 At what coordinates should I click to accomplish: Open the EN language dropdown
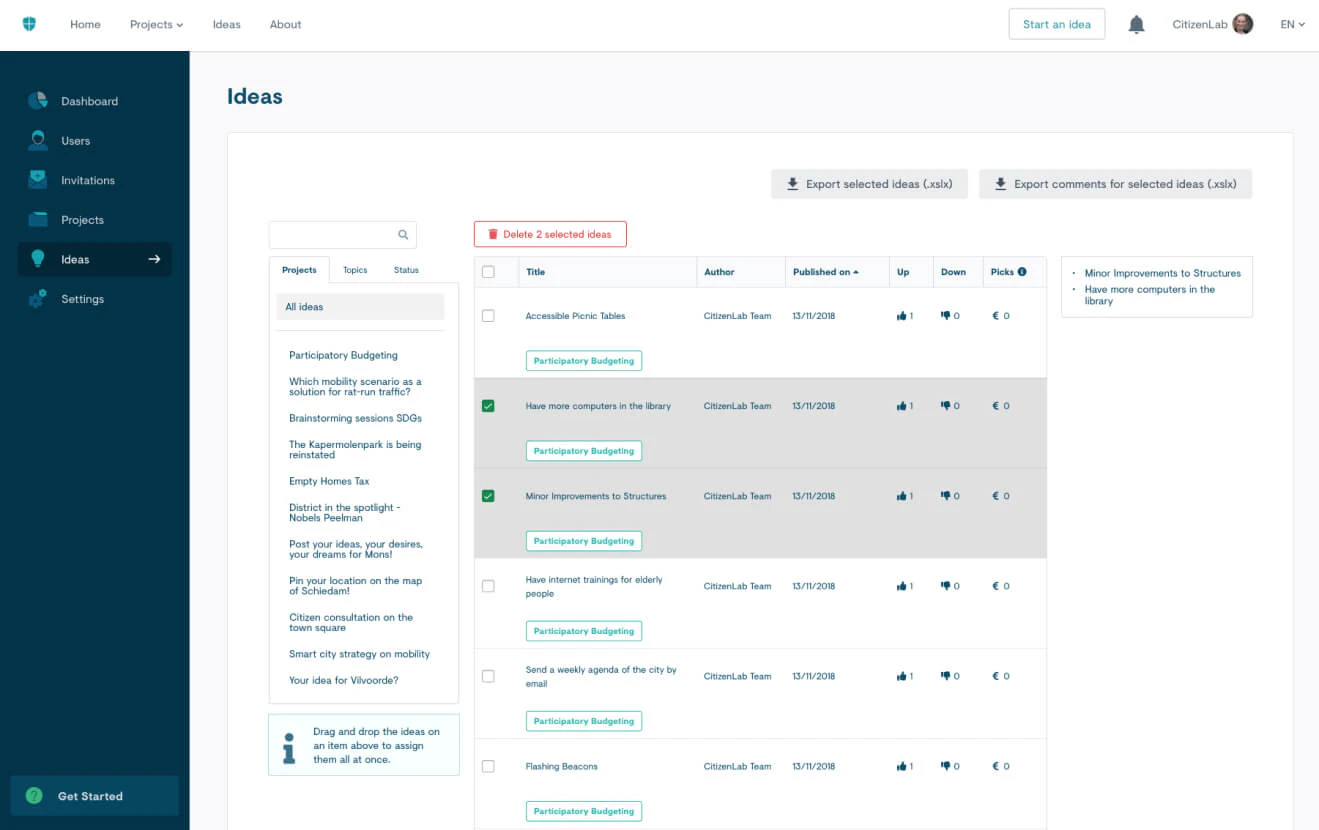(x=1292, y=24)
